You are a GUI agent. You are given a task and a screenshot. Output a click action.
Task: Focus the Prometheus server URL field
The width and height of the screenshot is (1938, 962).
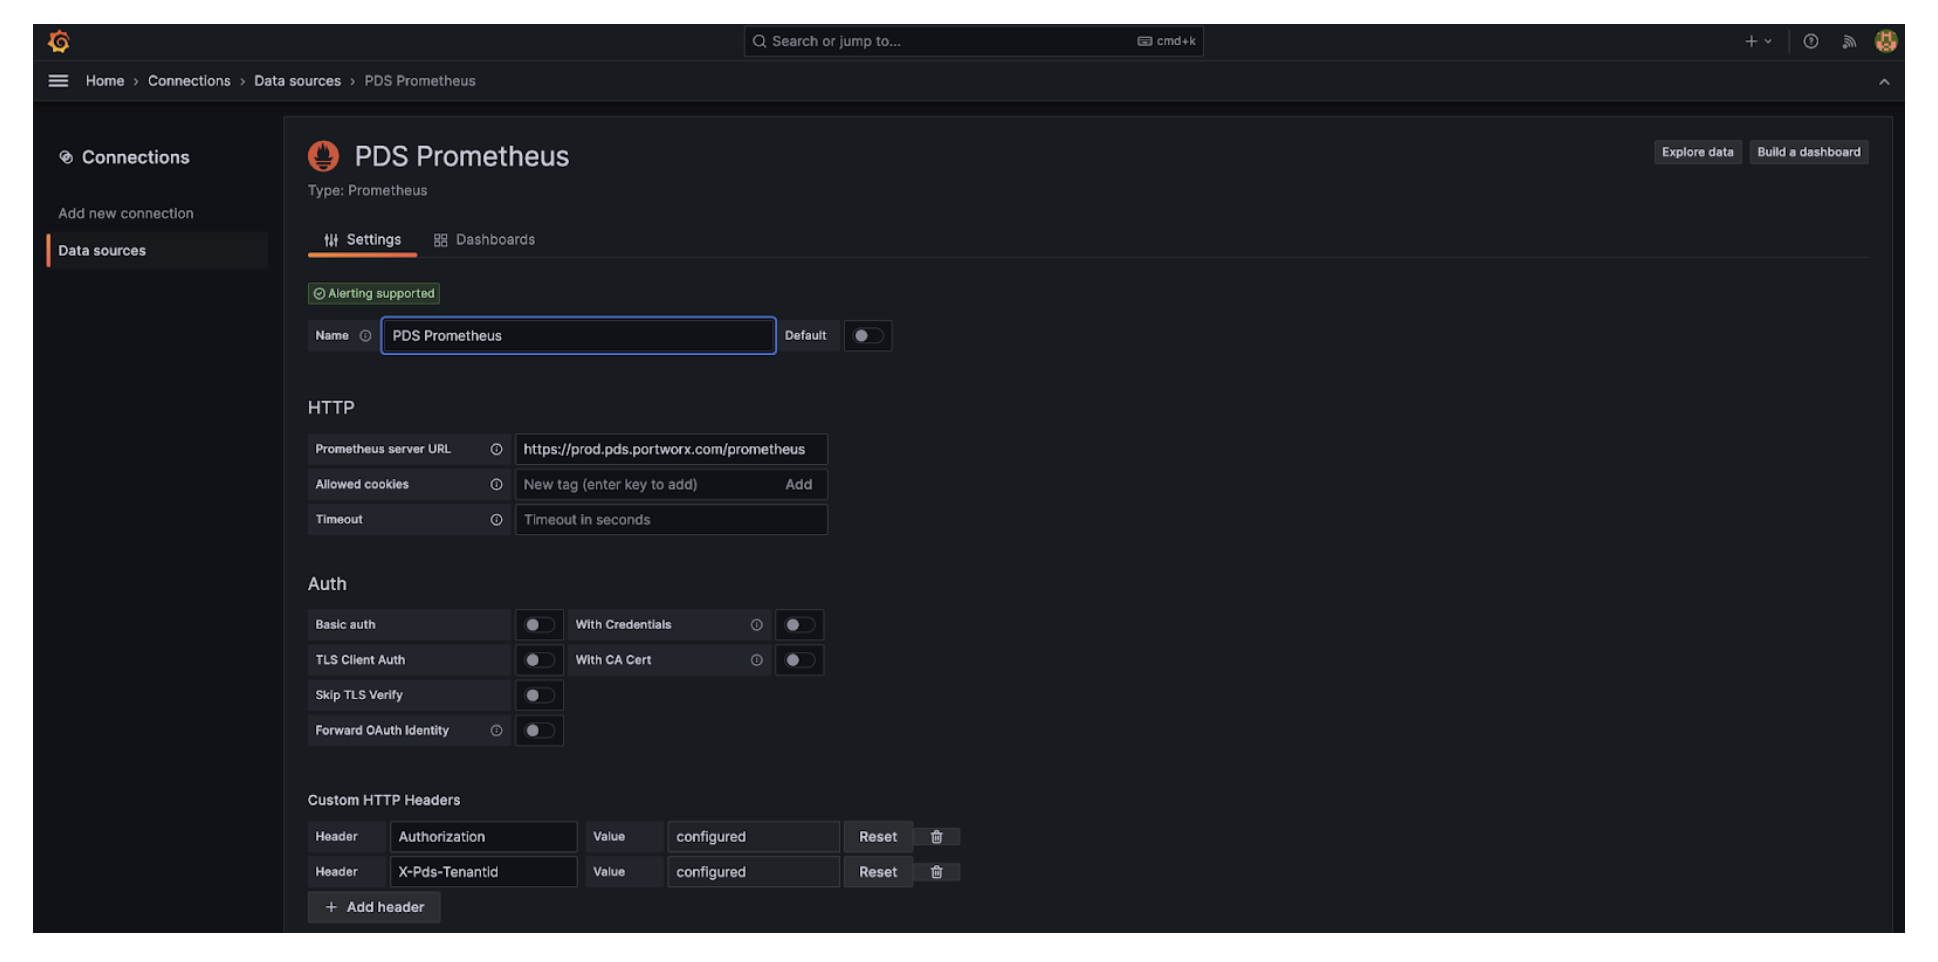tap(671, 449)
